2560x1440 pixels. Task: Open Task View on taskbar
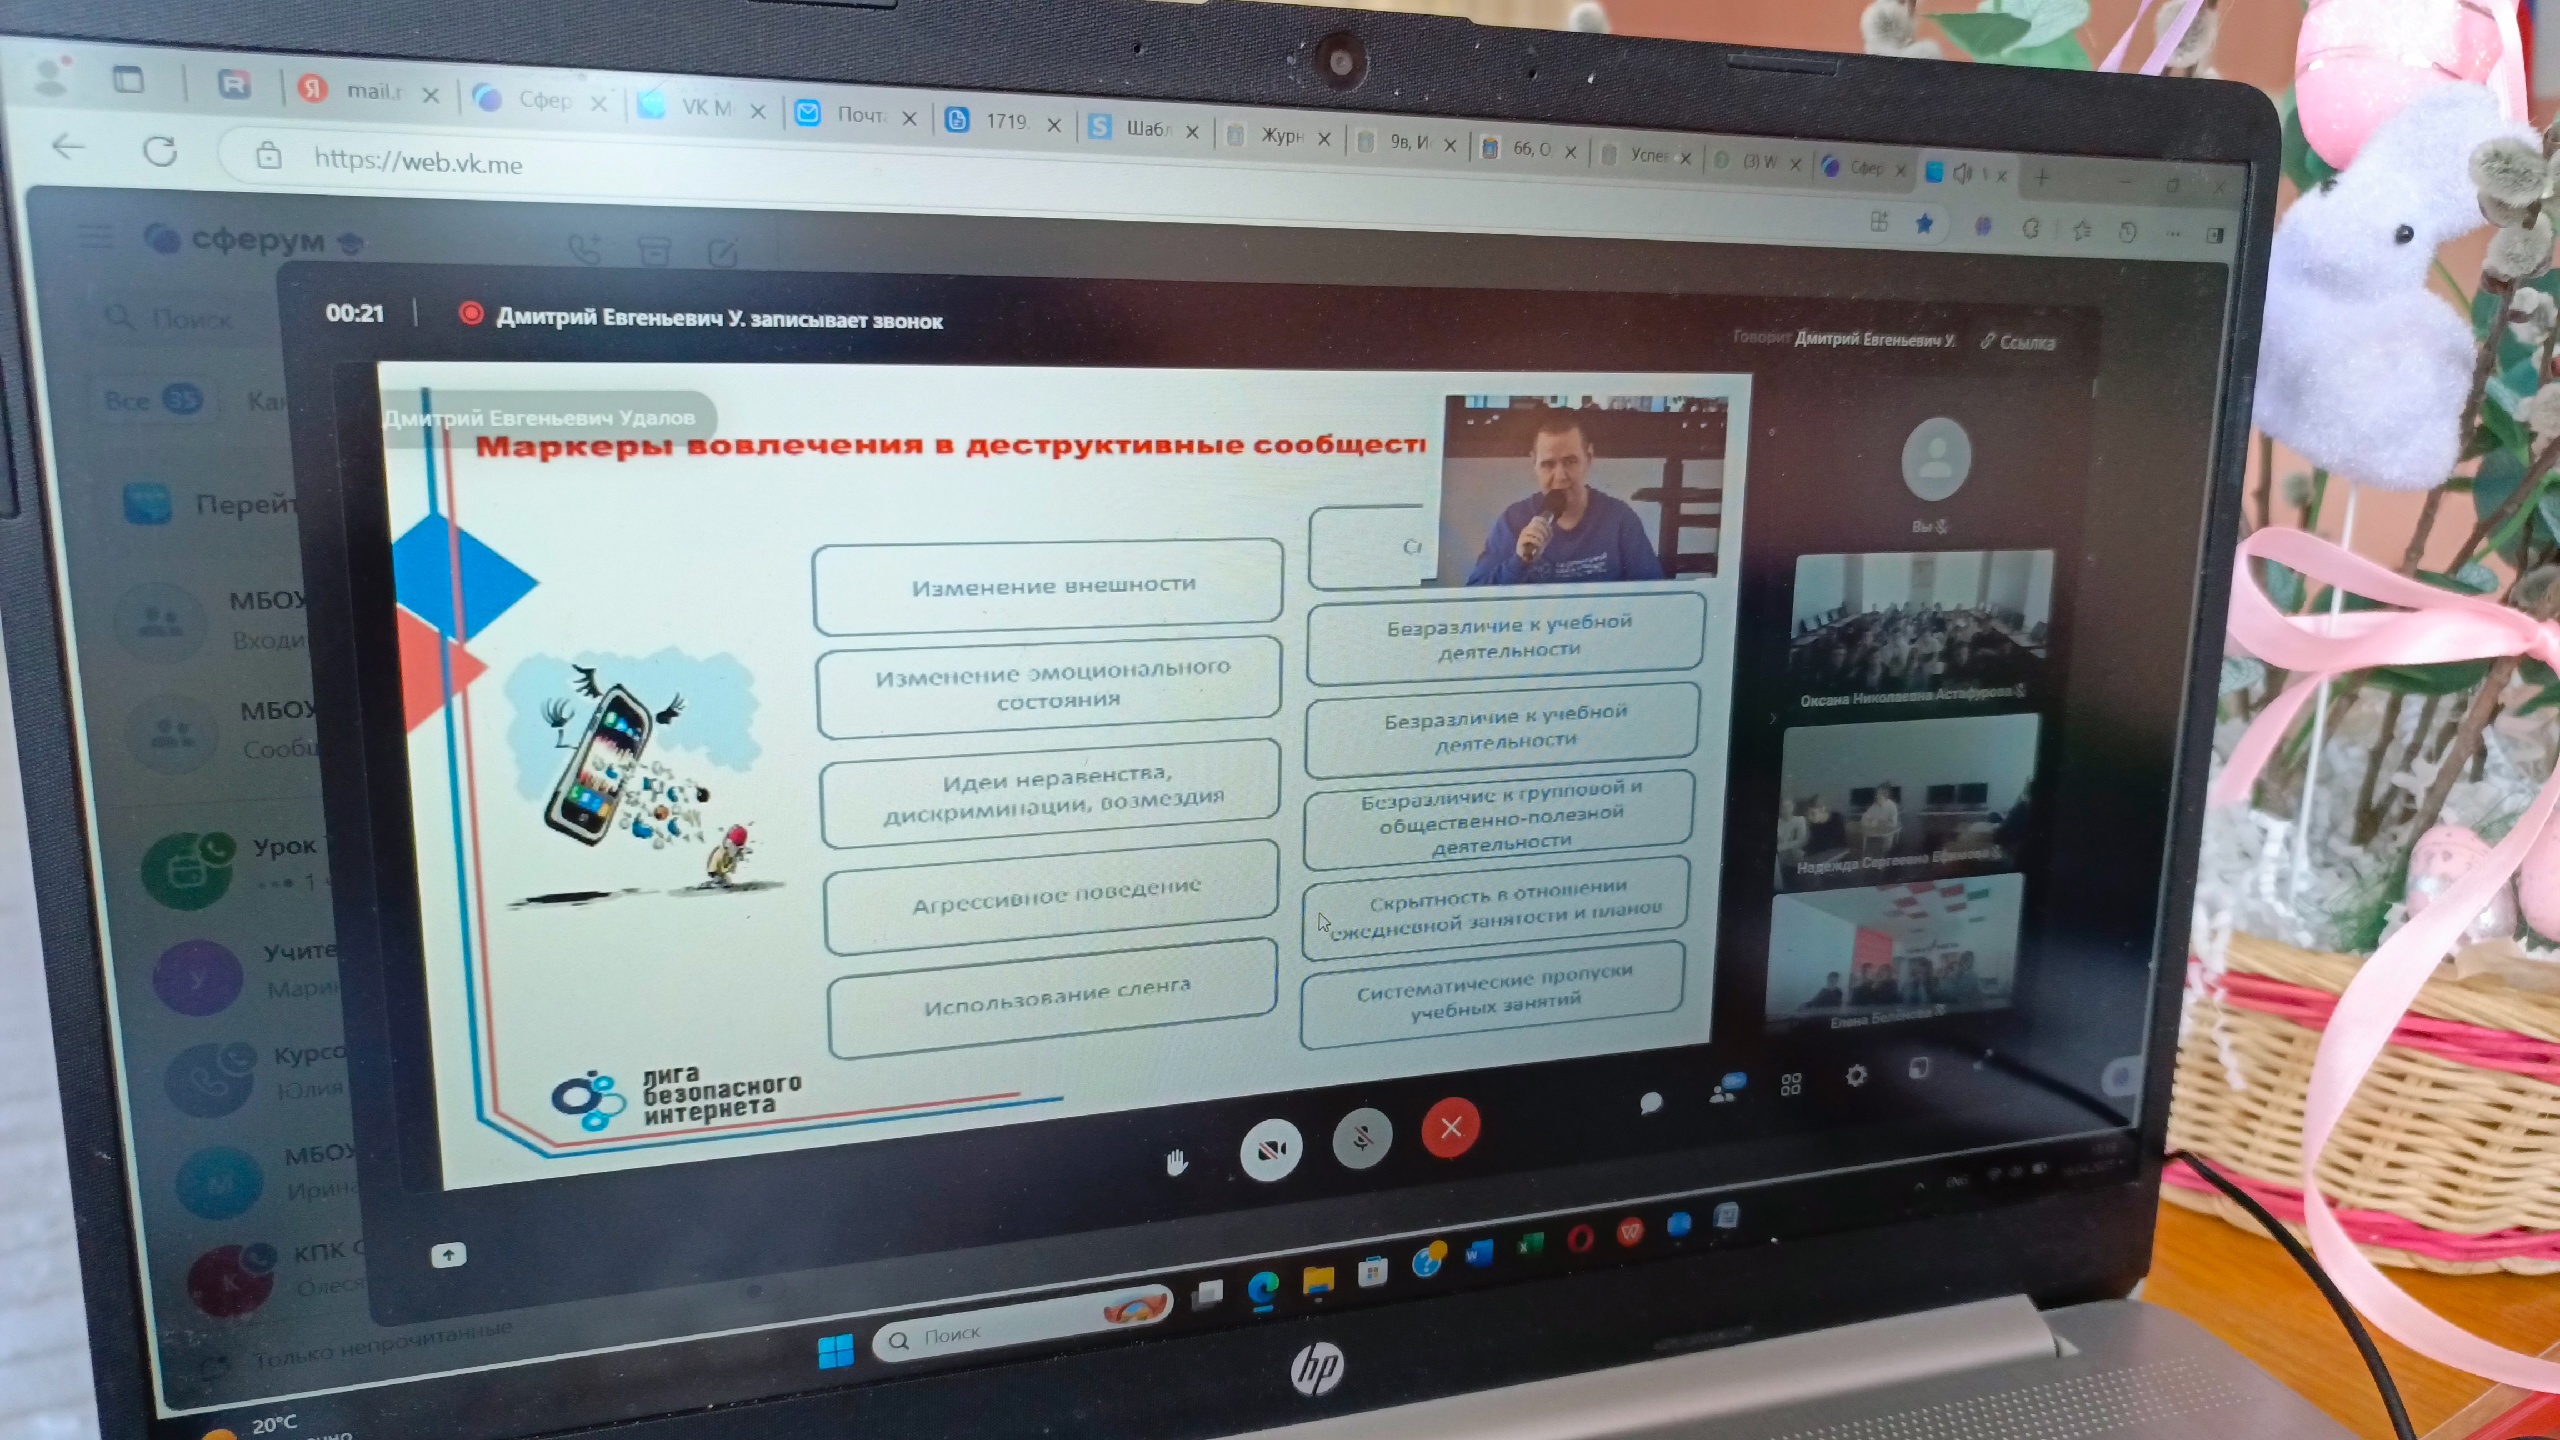(x=1208, y=1295)
